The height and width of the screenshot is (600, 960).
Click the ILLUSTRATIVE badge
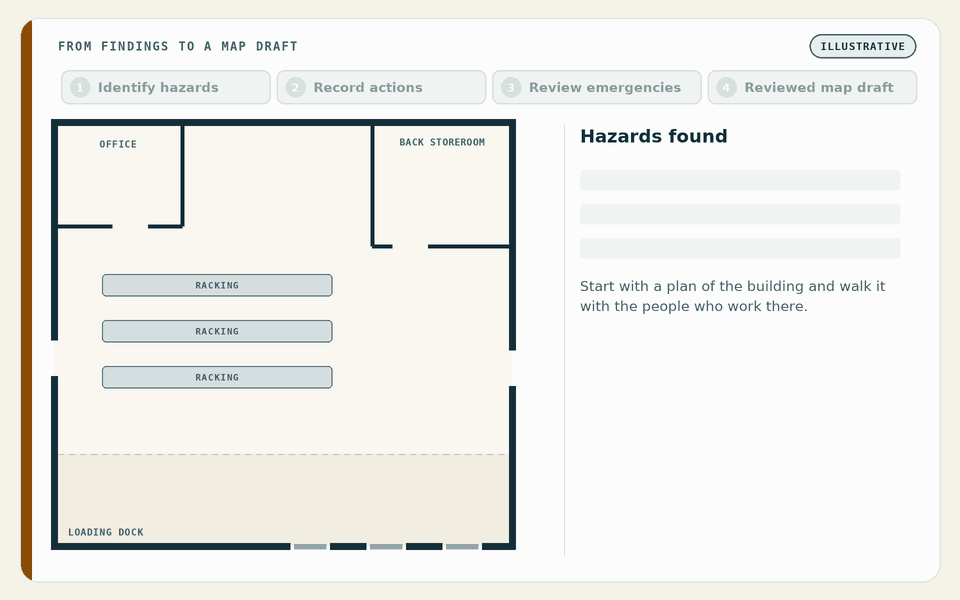(x=862, y=47)
